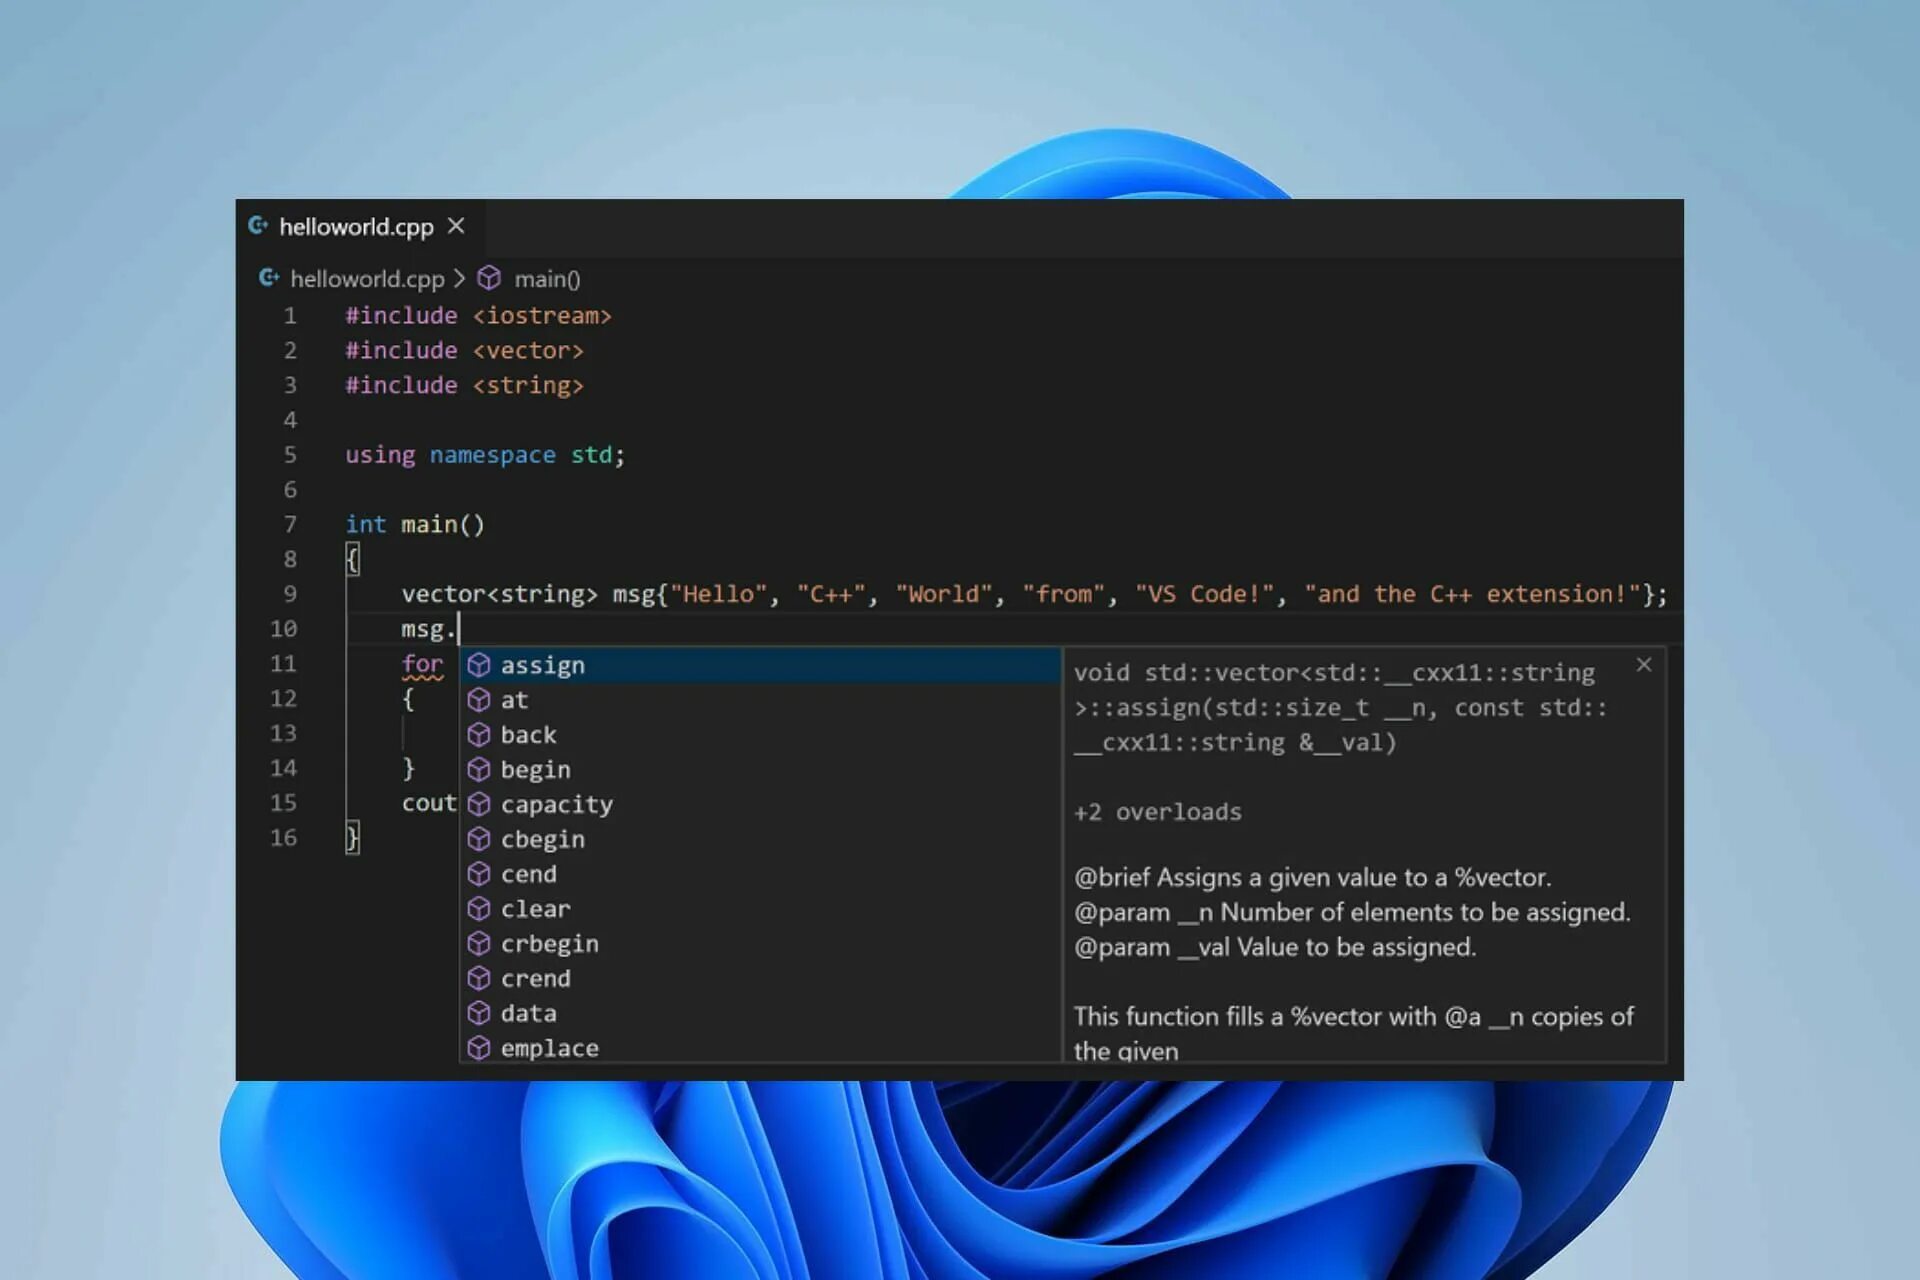Viewport: 1920px width, 1280px height.
Task: Click the C++ file icon on the helloworld.cpp tab
Action: (x=258, y=226)
